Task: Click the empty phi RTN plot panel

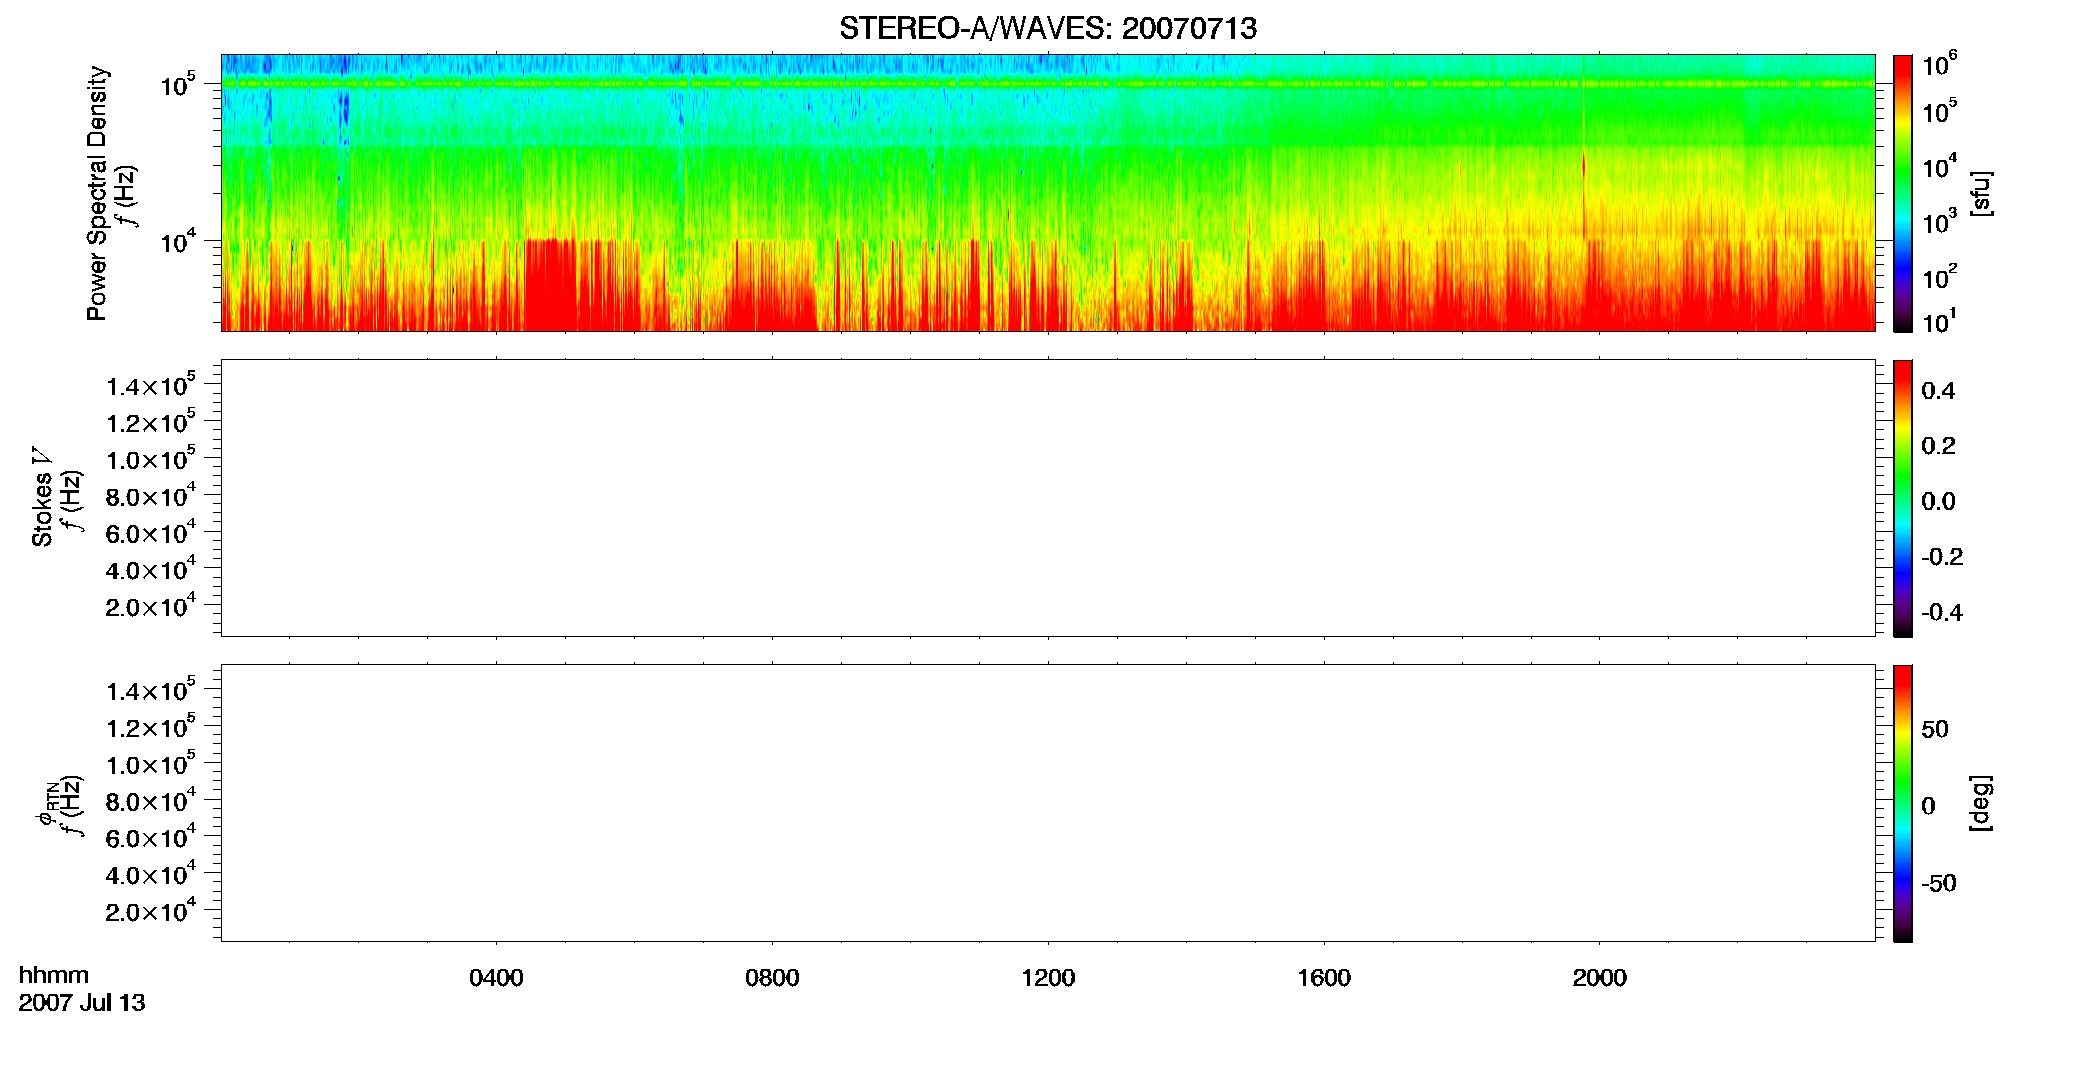Action: [x=1048, y=803]
